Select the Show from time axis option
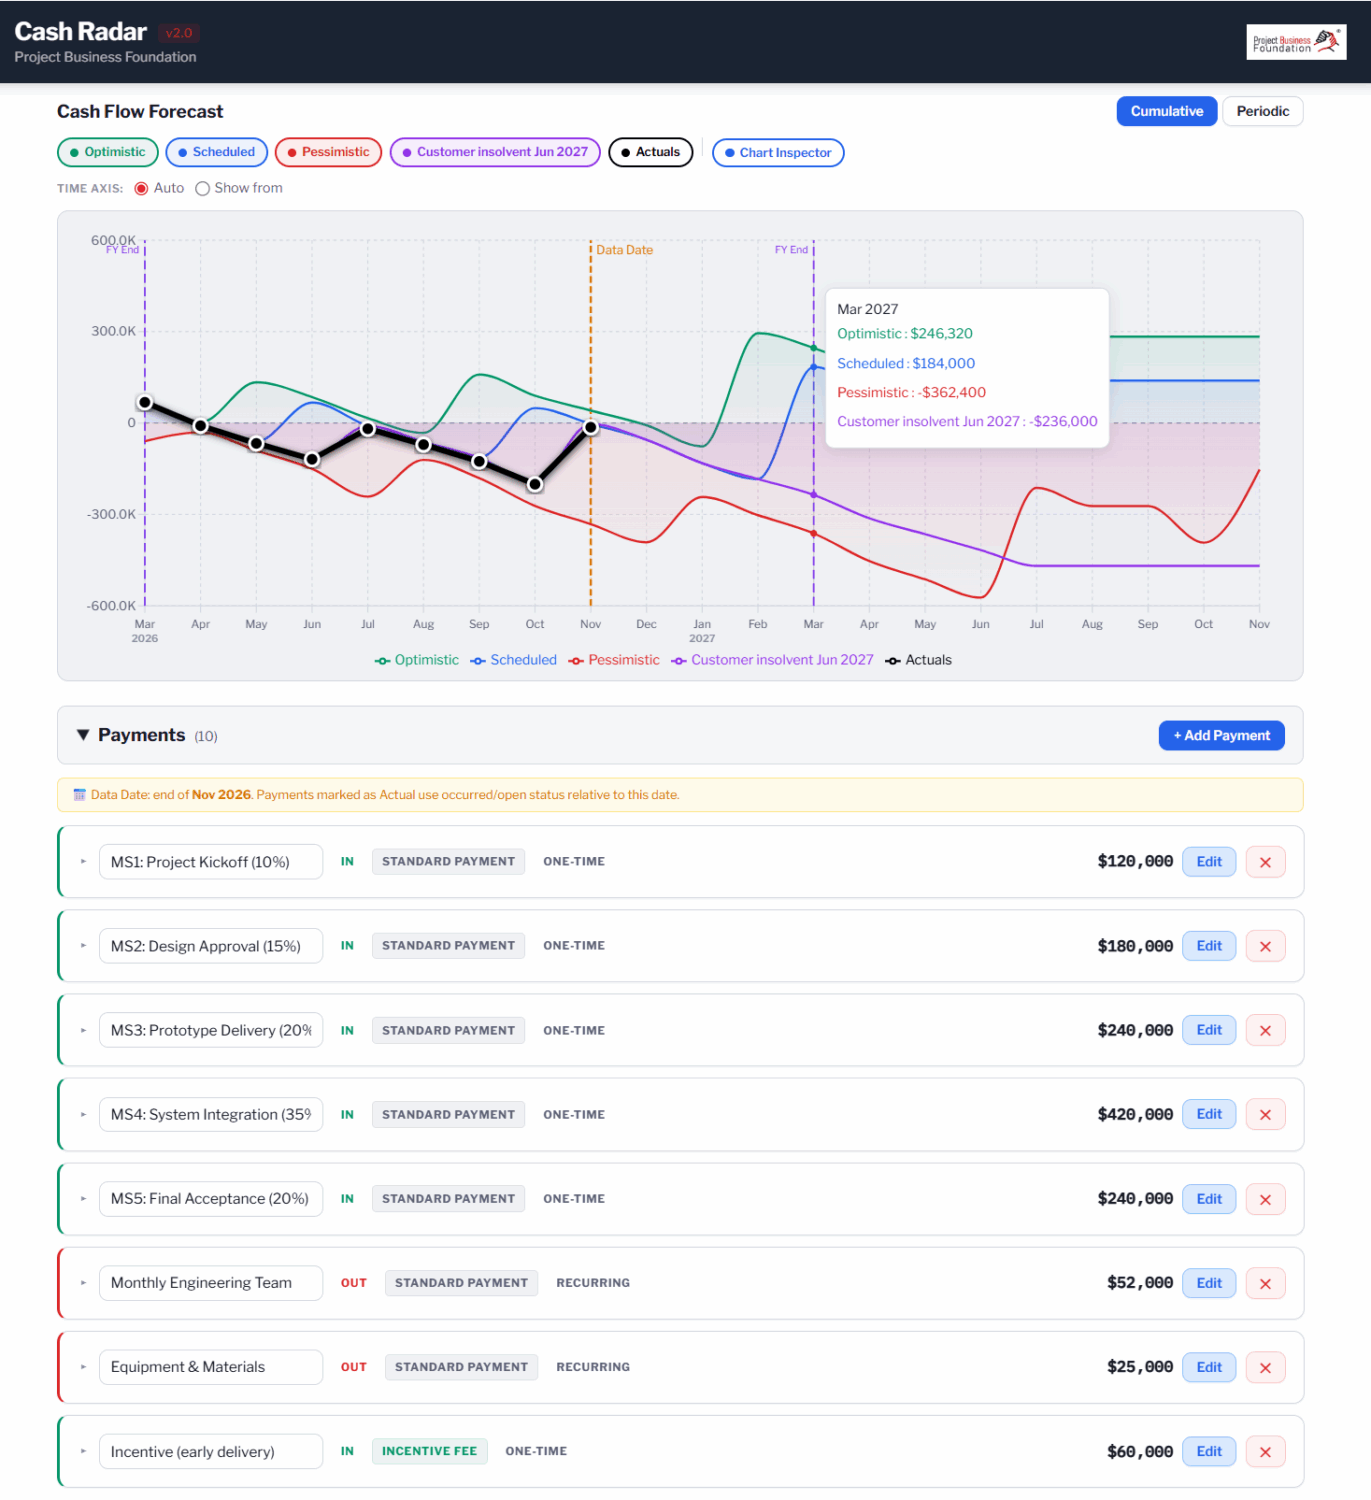The height and width of the screenshot is (1500, 1371). pyautogui.click(x=203, y=189)
